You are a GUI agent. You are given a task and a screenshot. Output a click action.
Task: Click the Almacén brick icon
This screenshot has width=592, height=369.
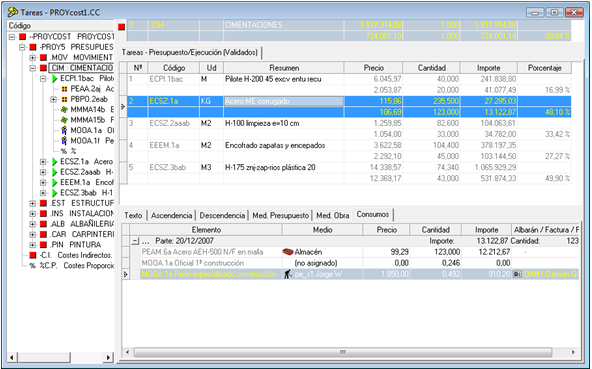(288, 252)
